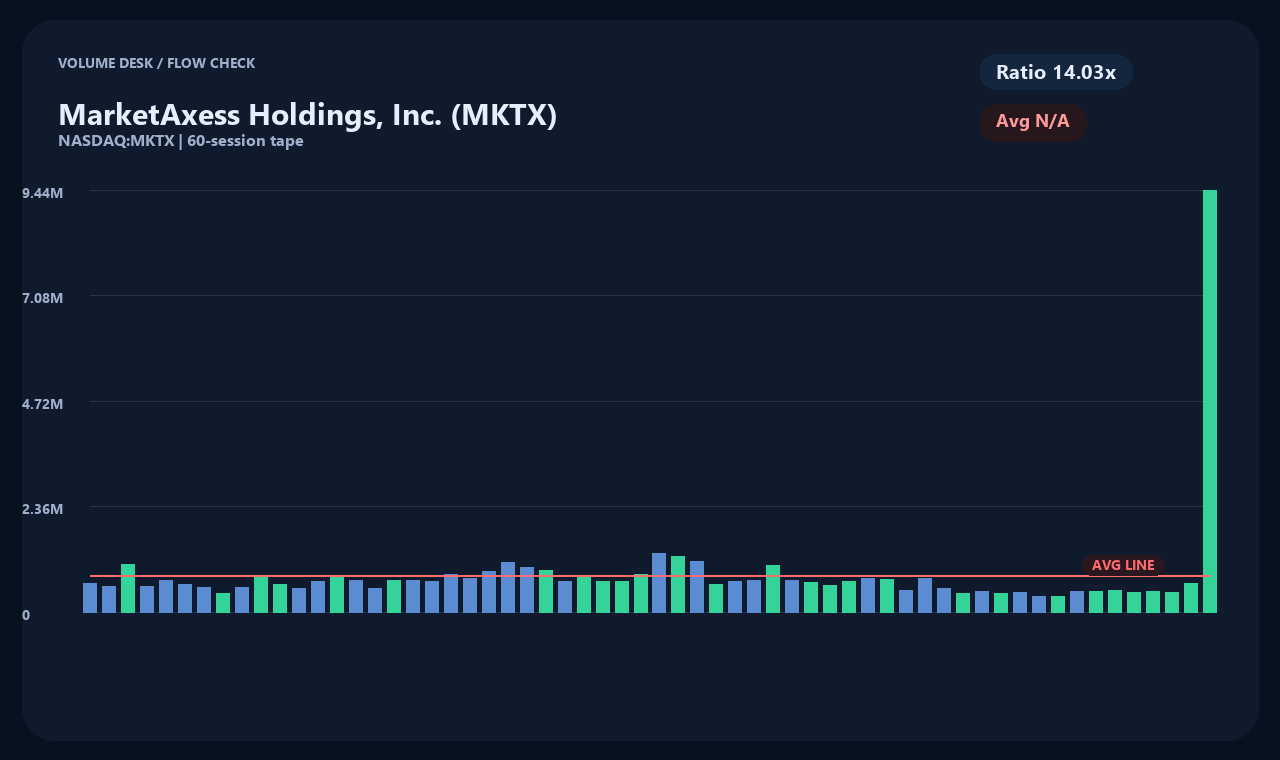Click the 4.72M axis label
Image resolution: width=1280 pixels, height=760 pixels.
(x=42, y=404)
